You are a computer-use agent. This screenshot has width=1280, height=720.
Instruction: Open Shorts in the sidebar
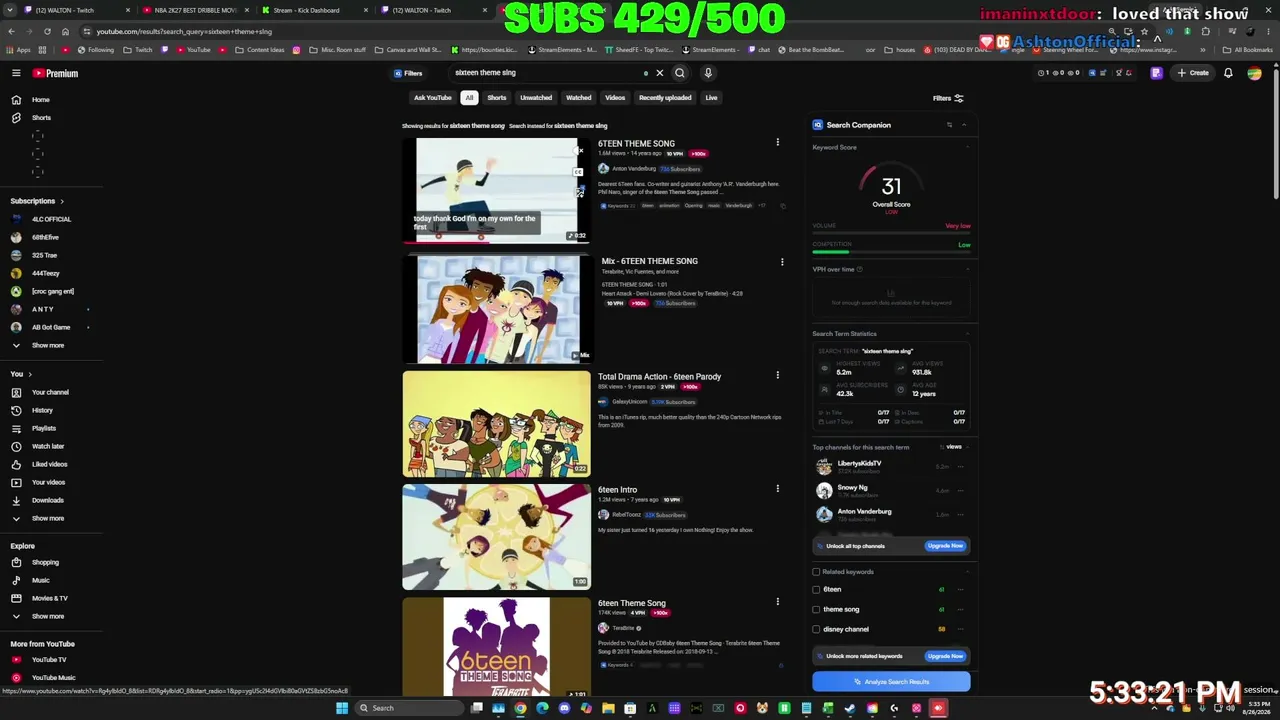pyautogui.click(x=41, y=118)
